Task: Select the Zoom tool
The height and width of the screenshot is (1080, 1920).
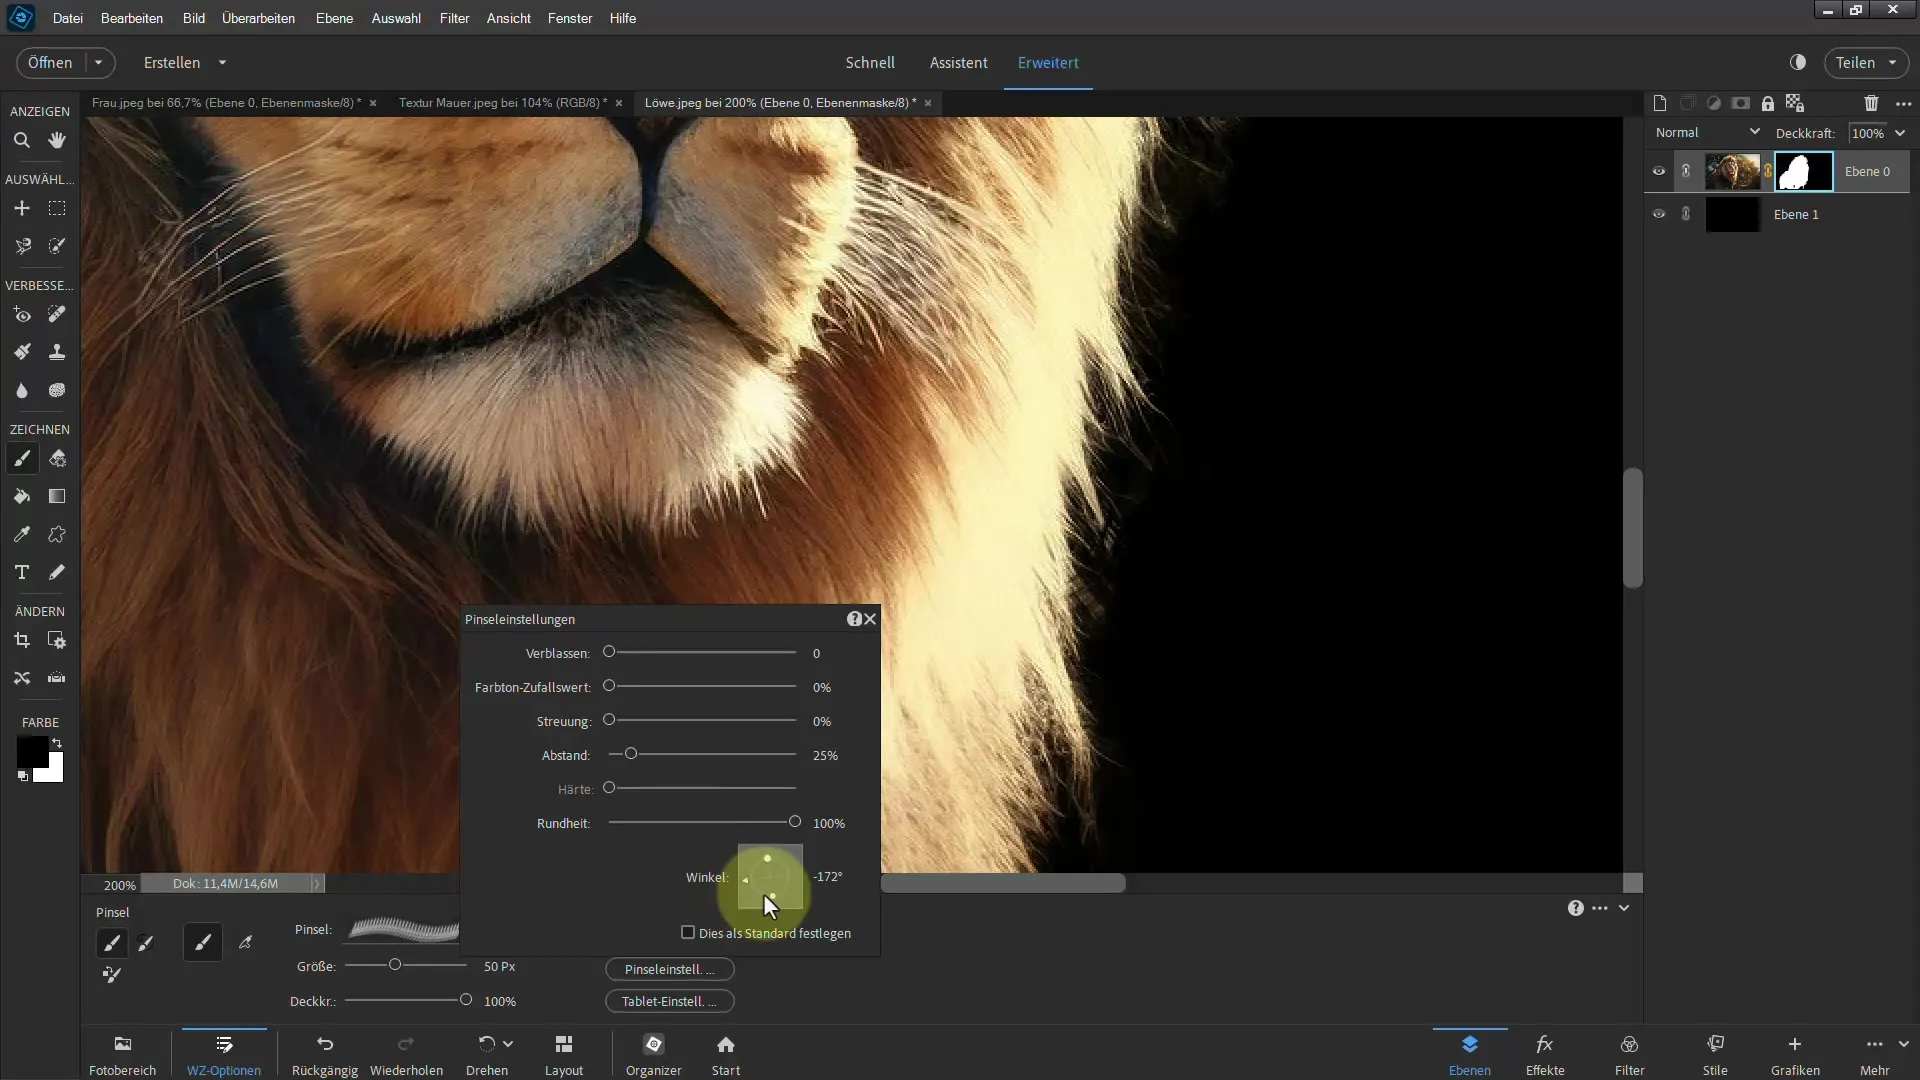Action: pyautogui.click(x=21, y=141)
